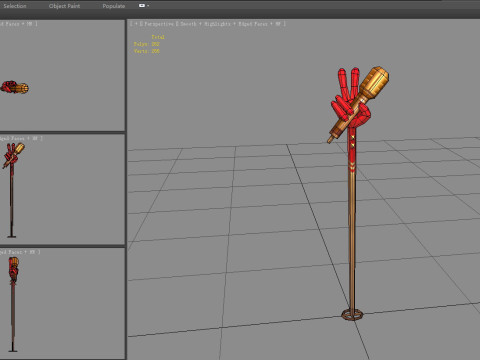
Task: Open the Smooth + Highlights shading menu
Action: (205, 24)
